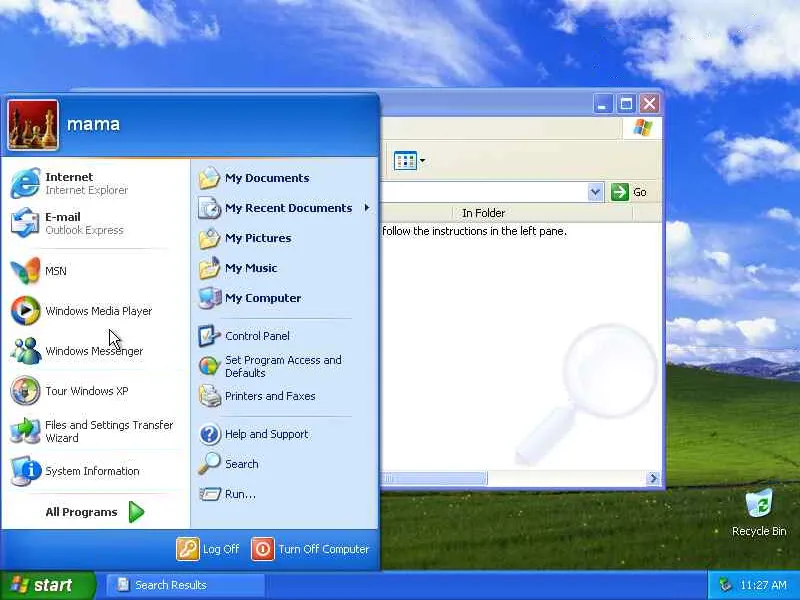800x600 pixels.
Task: Open My Documents folder
Action: click(254, 178)
